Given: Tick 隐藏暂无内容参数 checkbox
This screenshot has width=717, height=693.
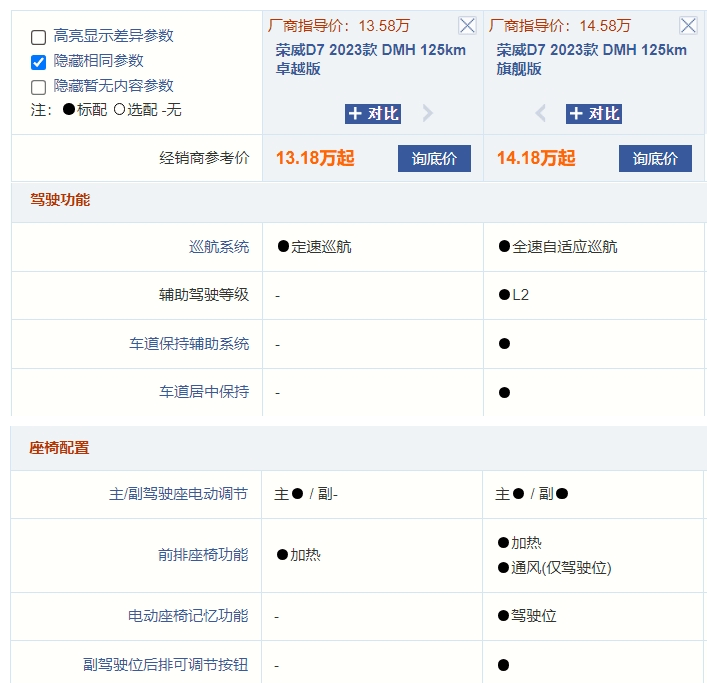Looking at the screenshot, I should 38,87.
